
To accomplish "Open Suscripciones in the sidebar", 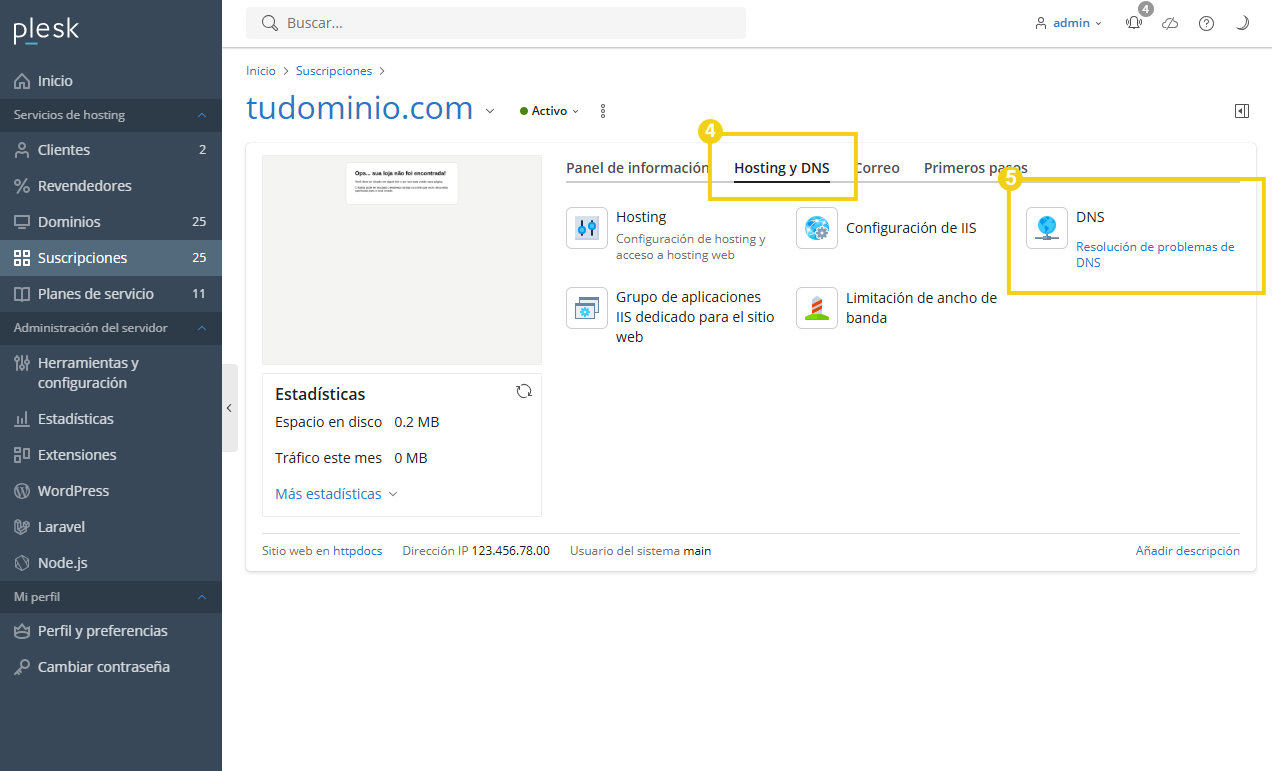I will (110, 258).
